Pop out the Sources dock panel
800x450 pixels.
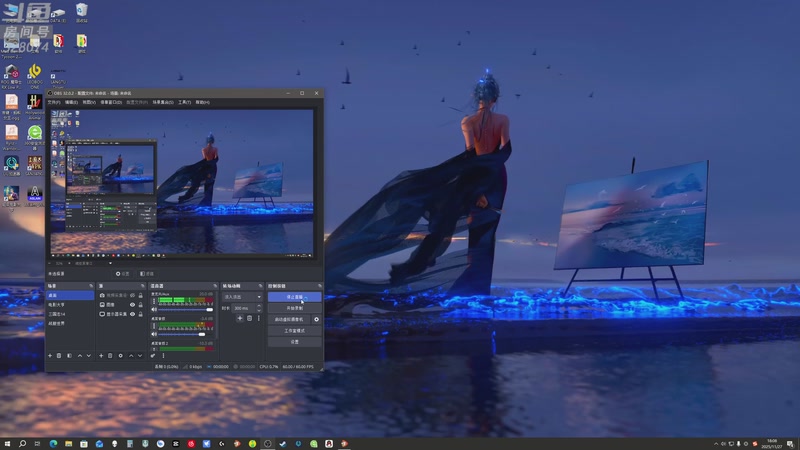click(143, 286)
